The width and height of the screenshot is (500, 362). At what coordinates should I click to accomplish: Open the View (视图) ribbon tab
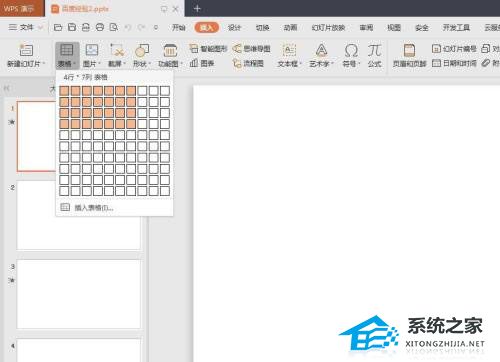click(x=394, y=27)
